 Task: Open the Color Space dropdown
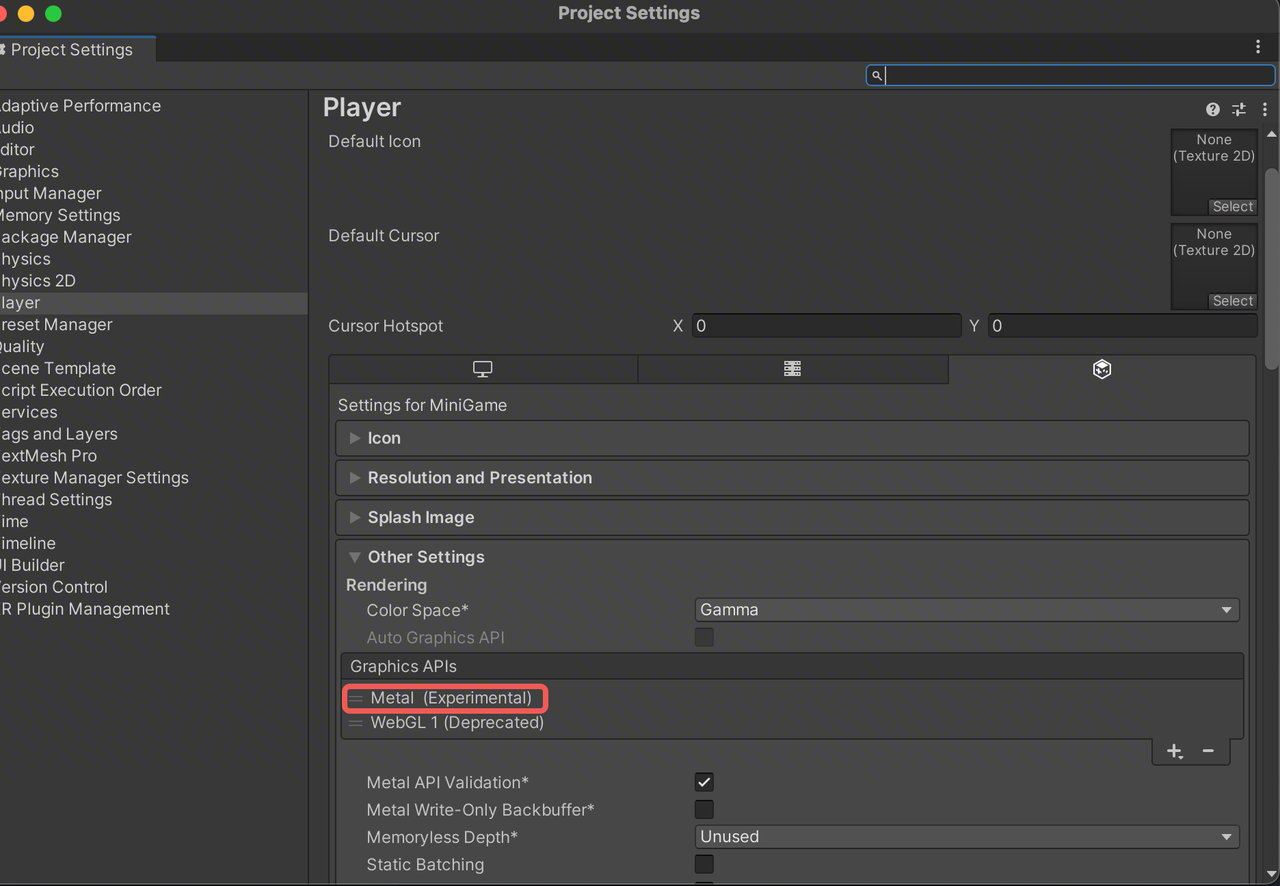[x=966, y=610]
